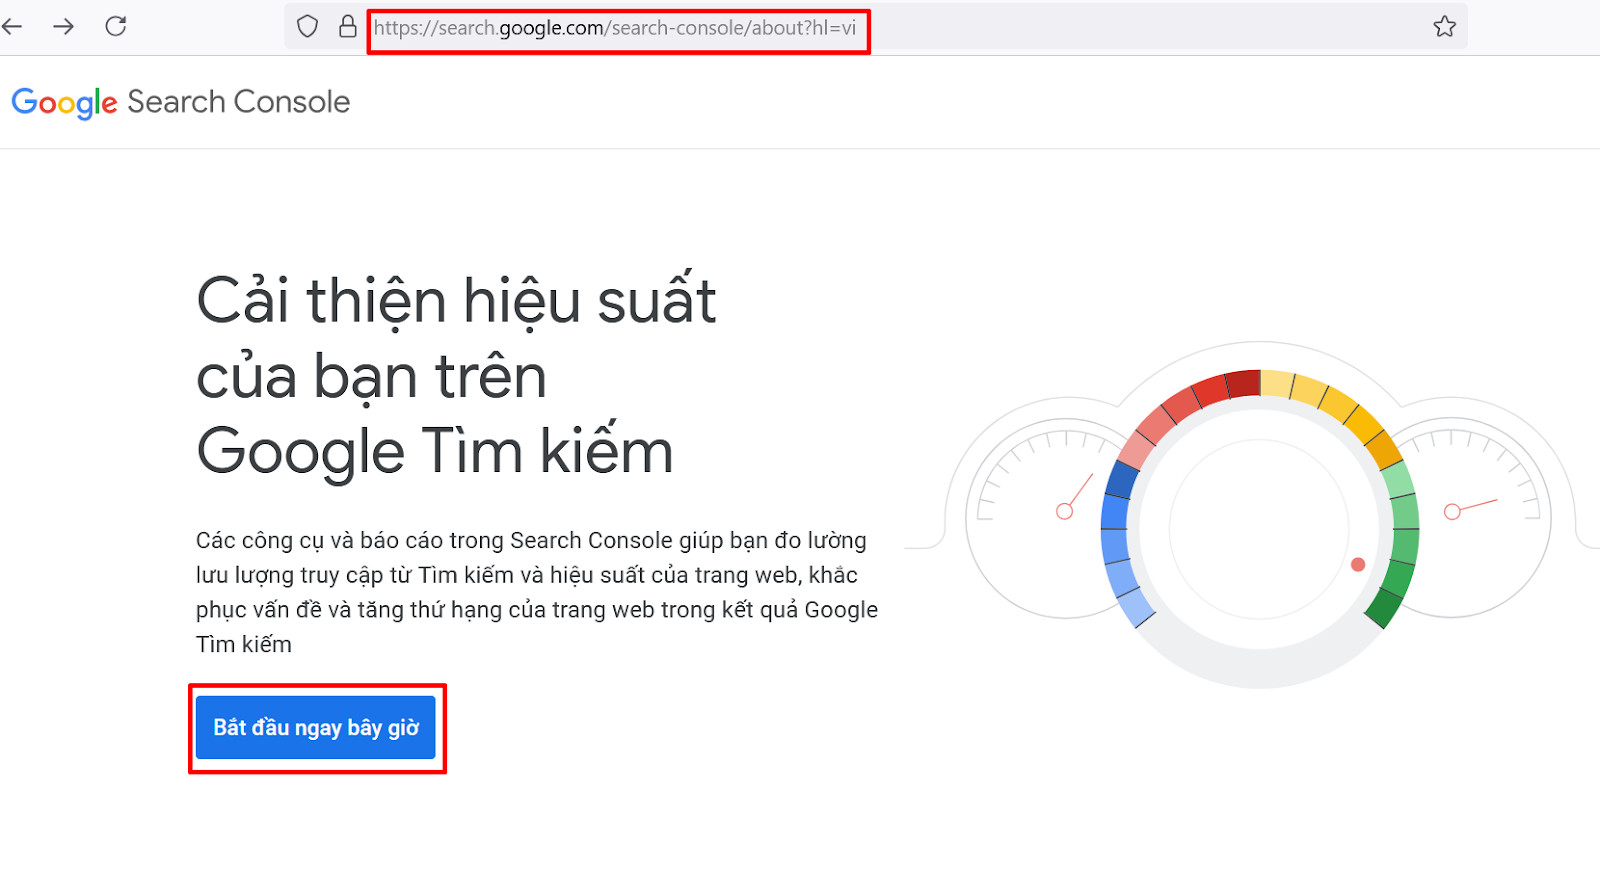The width and height of the screenshot is (1600, 870).
Task: Click the 'Bắt đầu ngay bây giờ' button
Action: click(x=316, y=727)
